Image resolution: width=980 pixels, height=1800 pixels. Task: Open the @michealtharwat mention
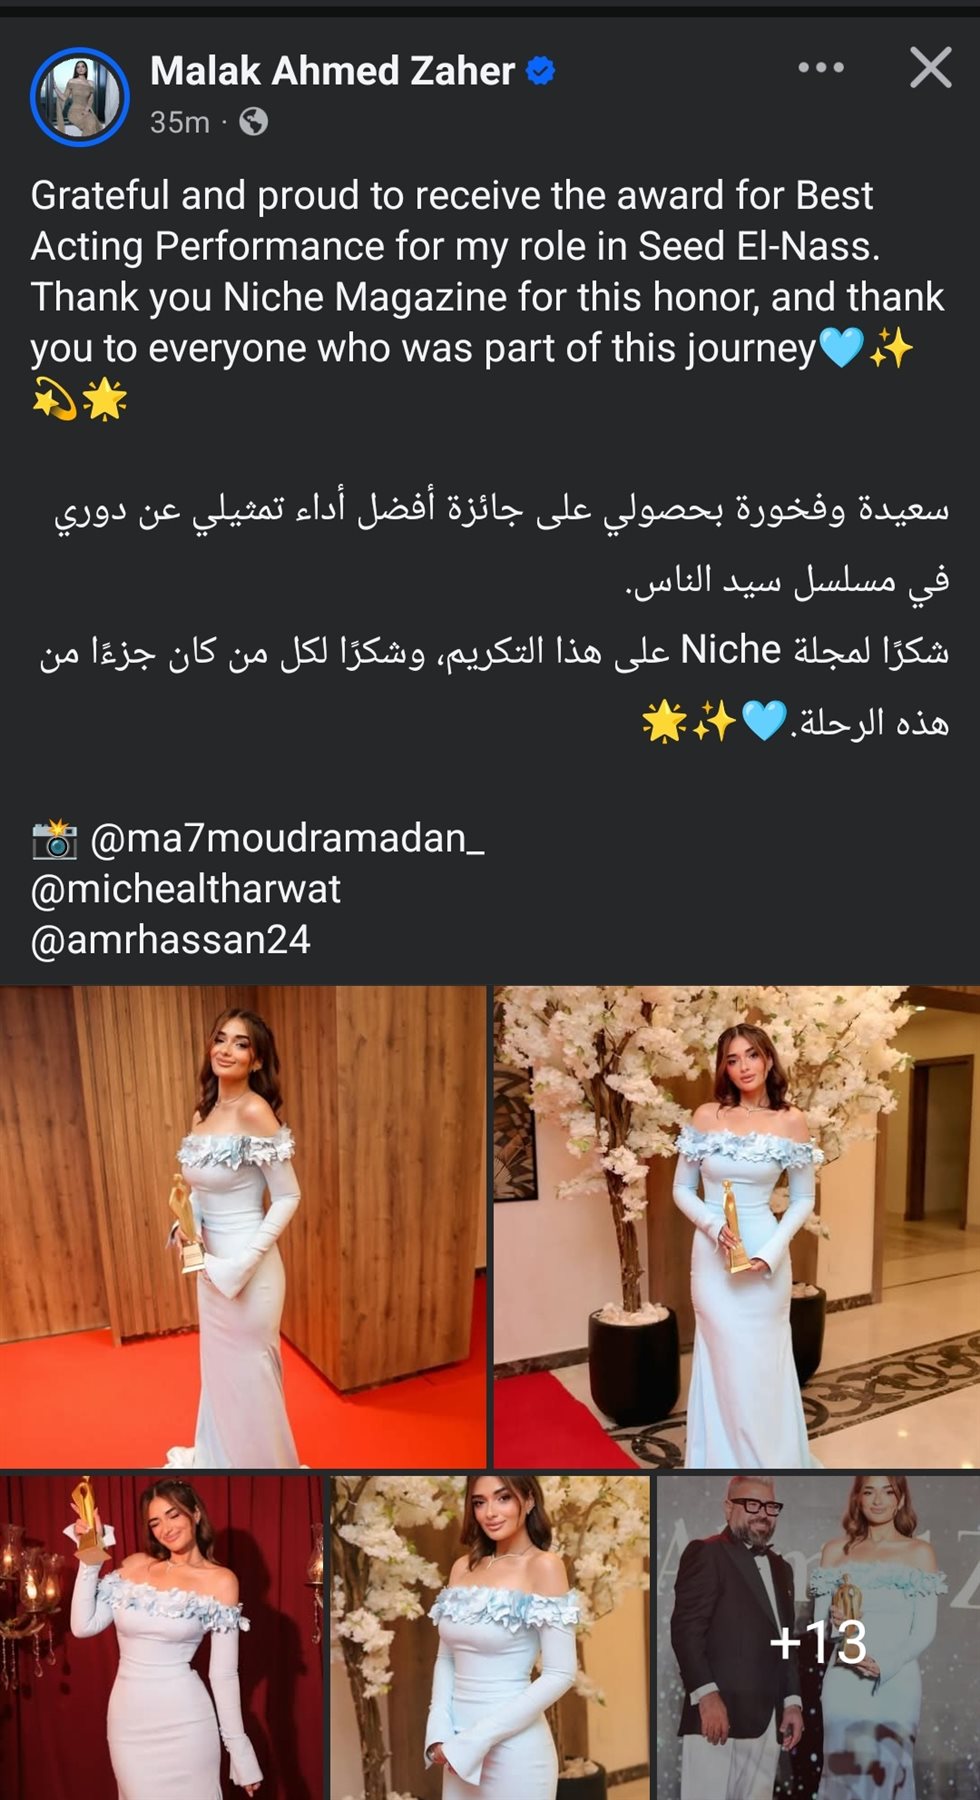click(186, 889)
